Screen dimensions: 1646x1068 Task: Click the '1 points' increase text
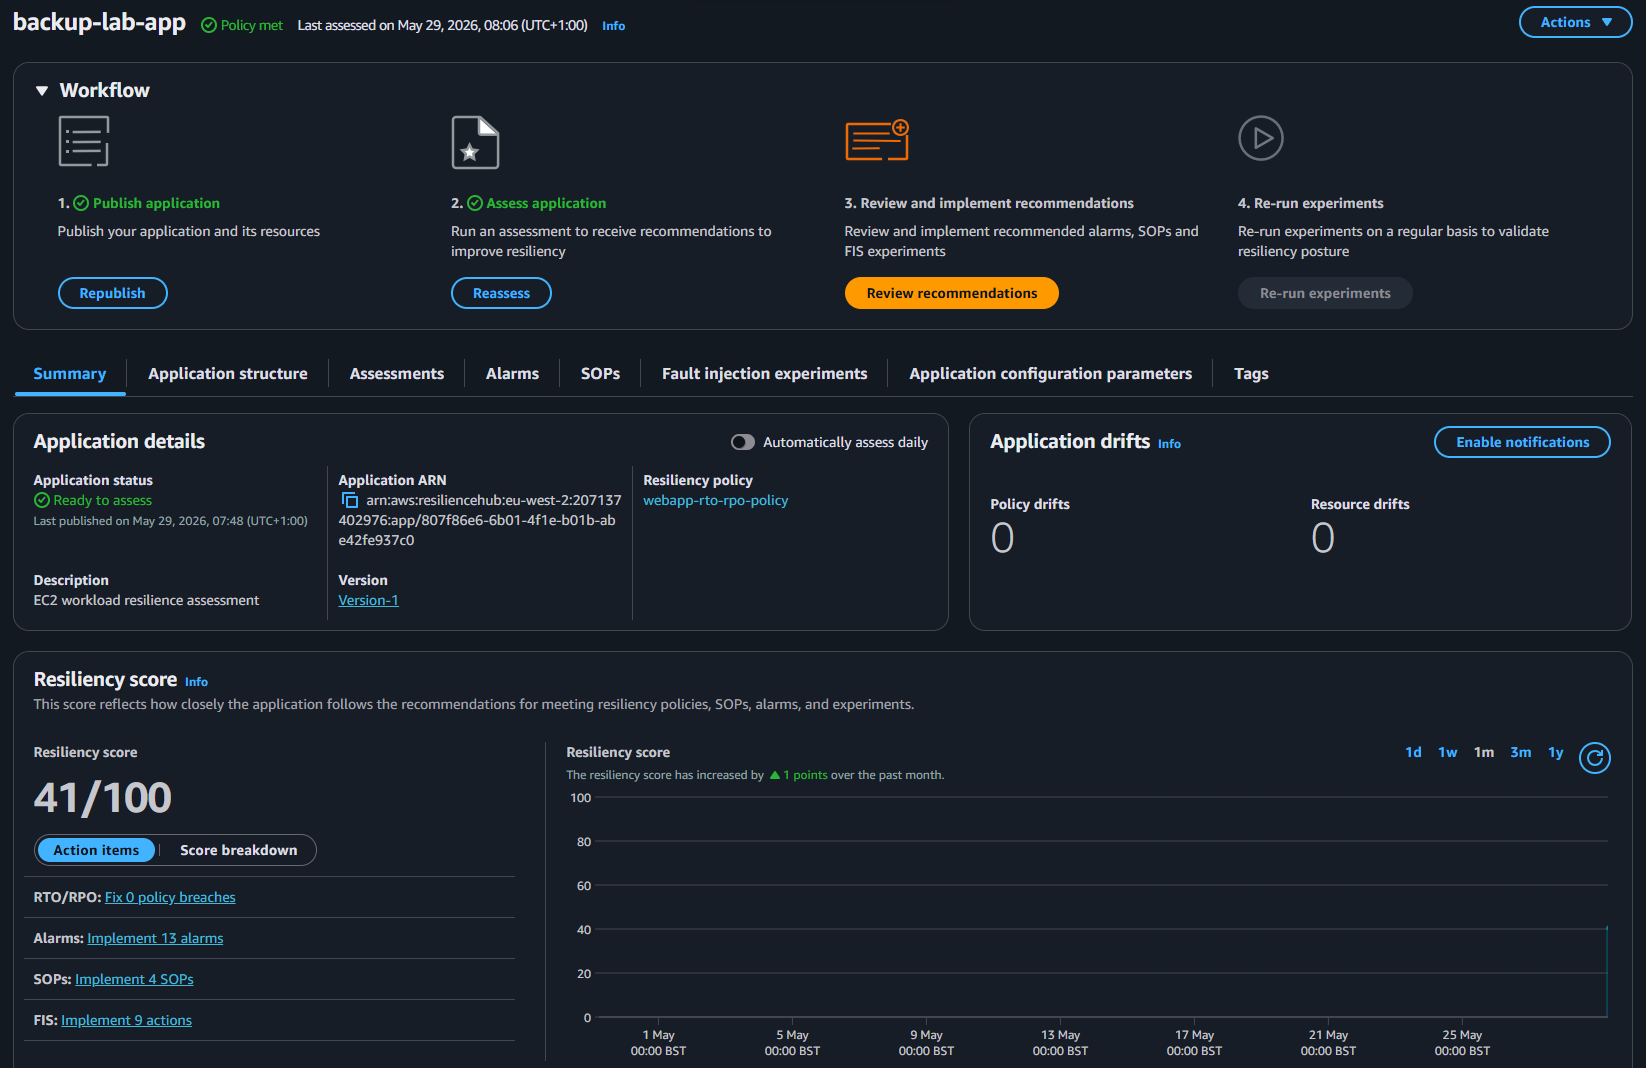(805, 775)
